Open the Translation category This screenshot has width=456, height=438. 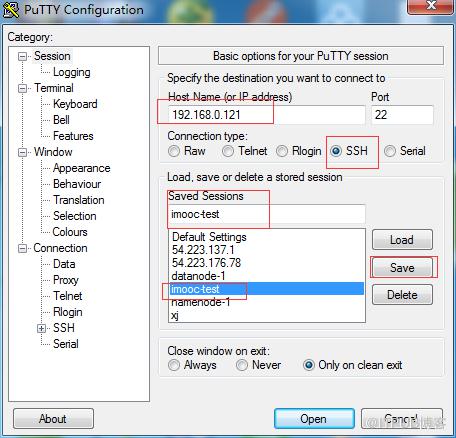(x=79, y=200)
